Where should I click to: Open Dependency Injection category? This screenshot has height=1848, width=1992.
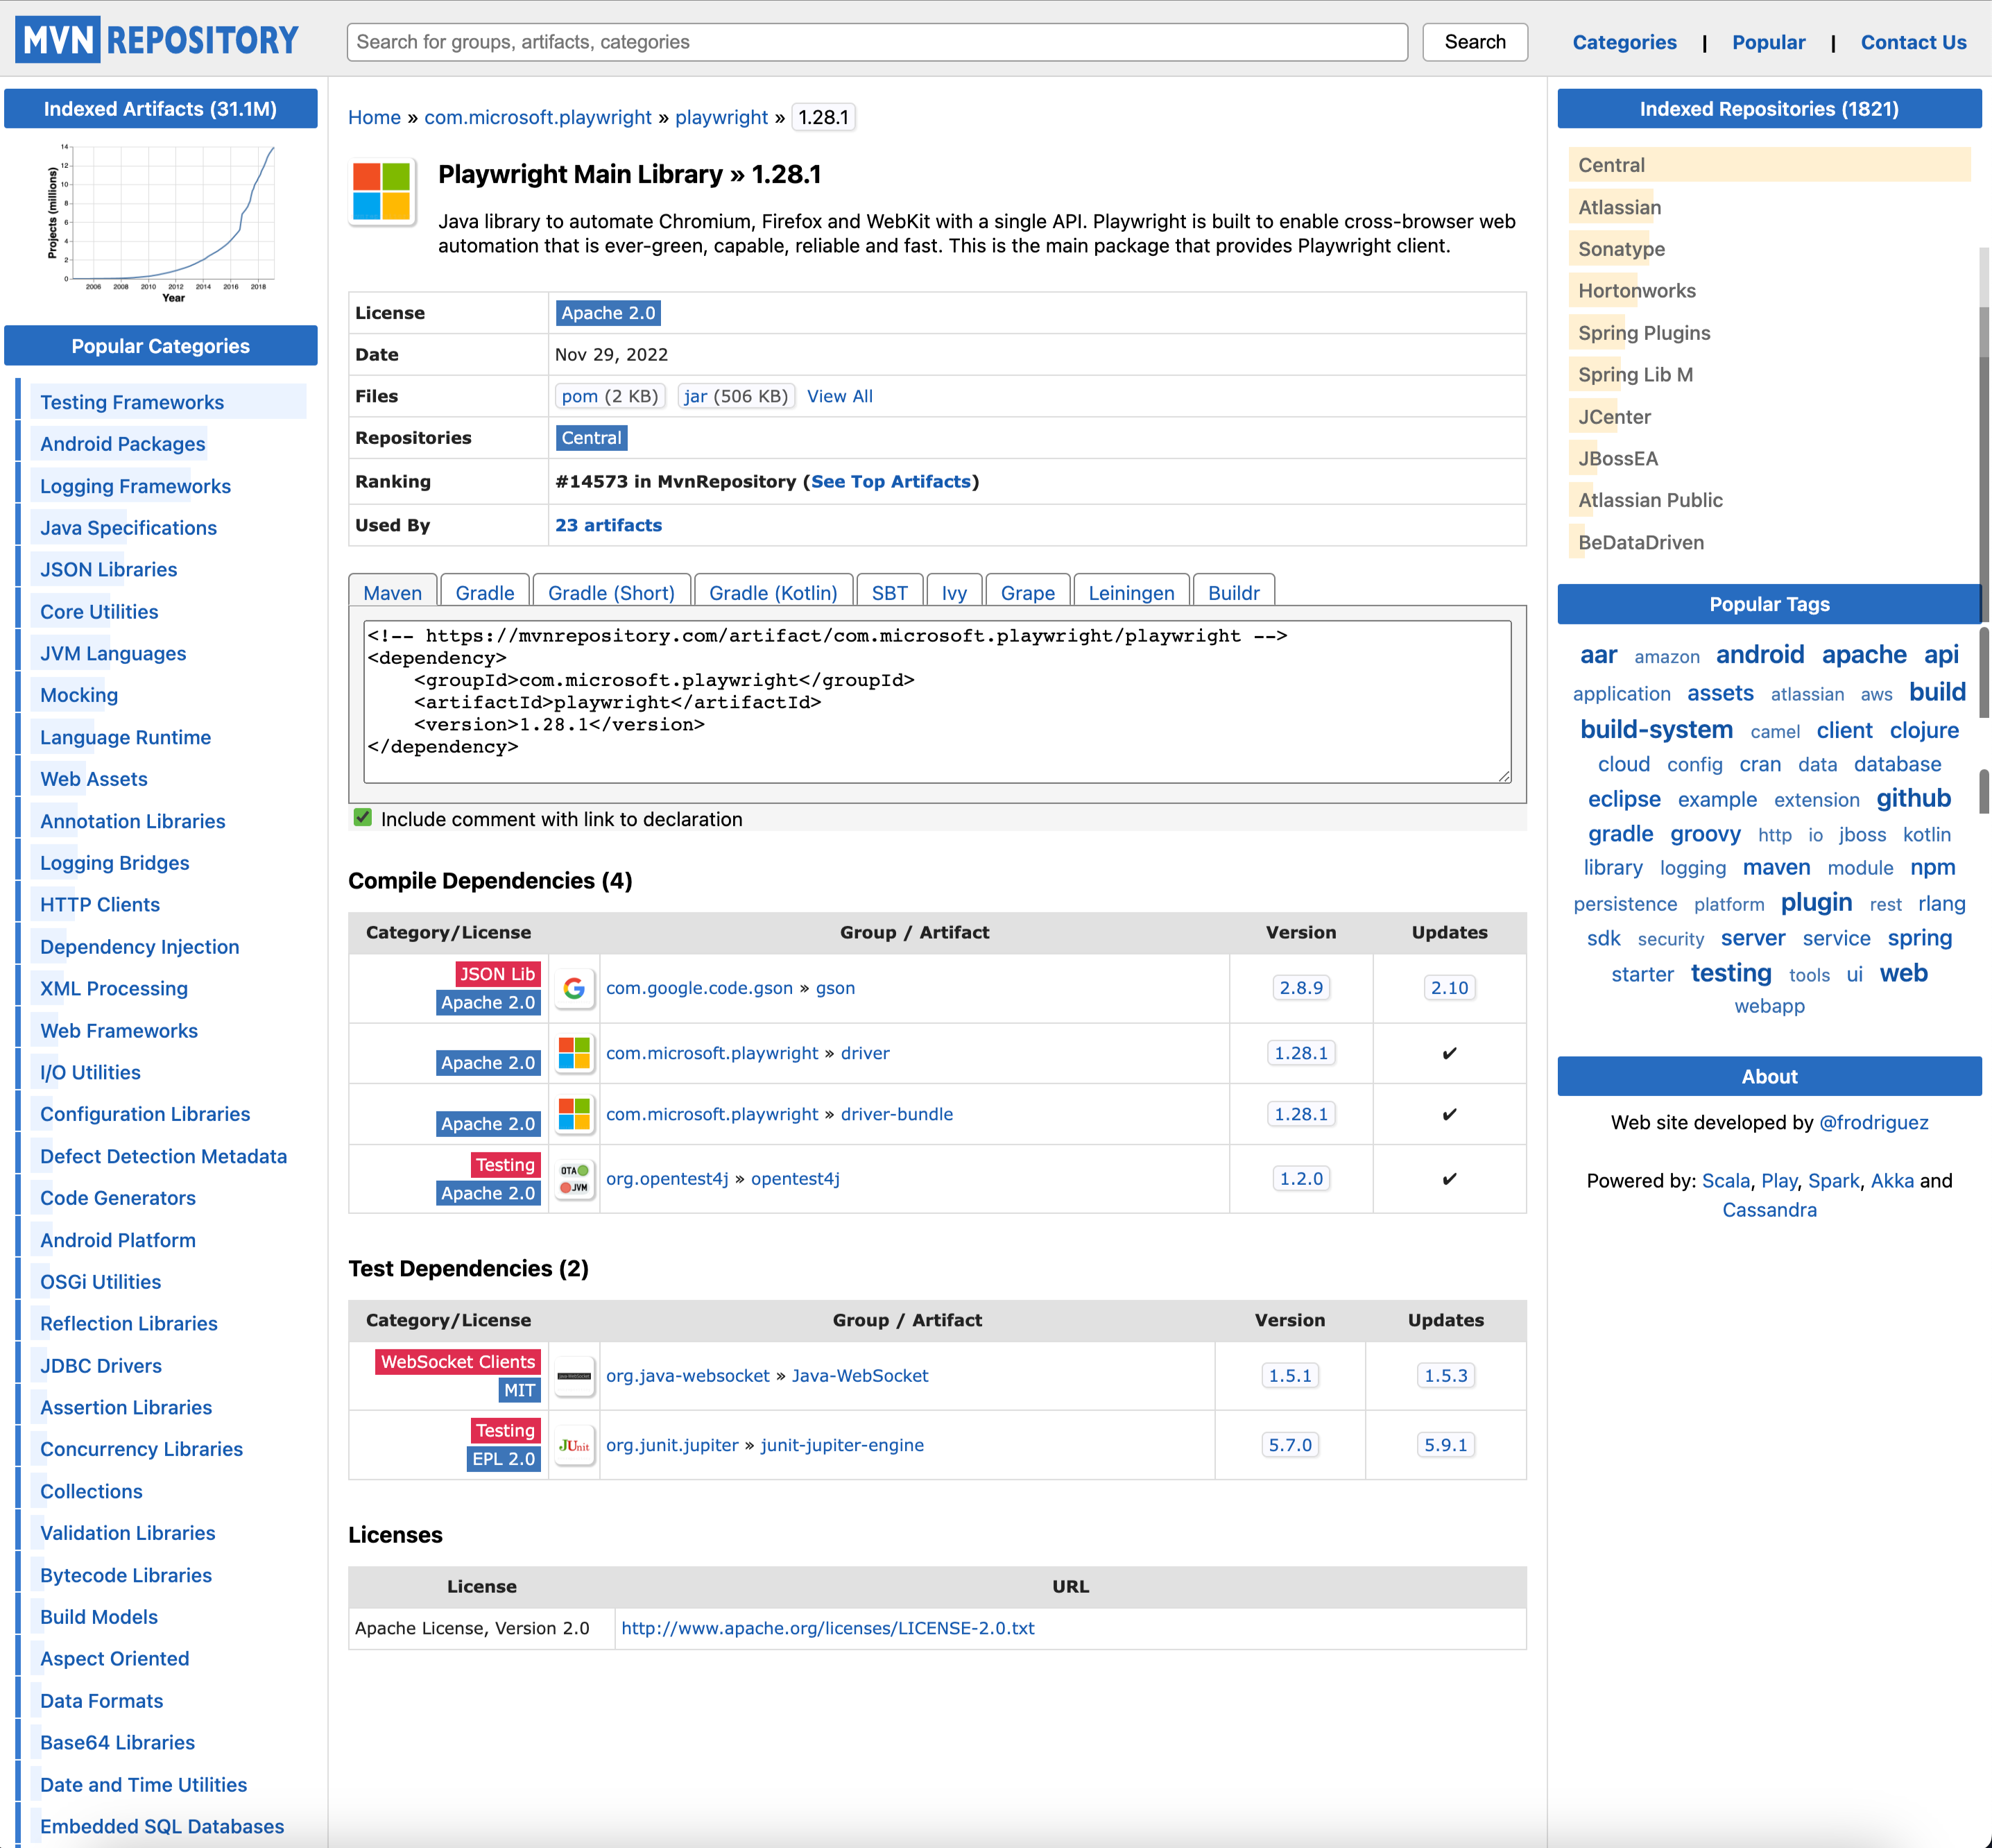[139, 946]
